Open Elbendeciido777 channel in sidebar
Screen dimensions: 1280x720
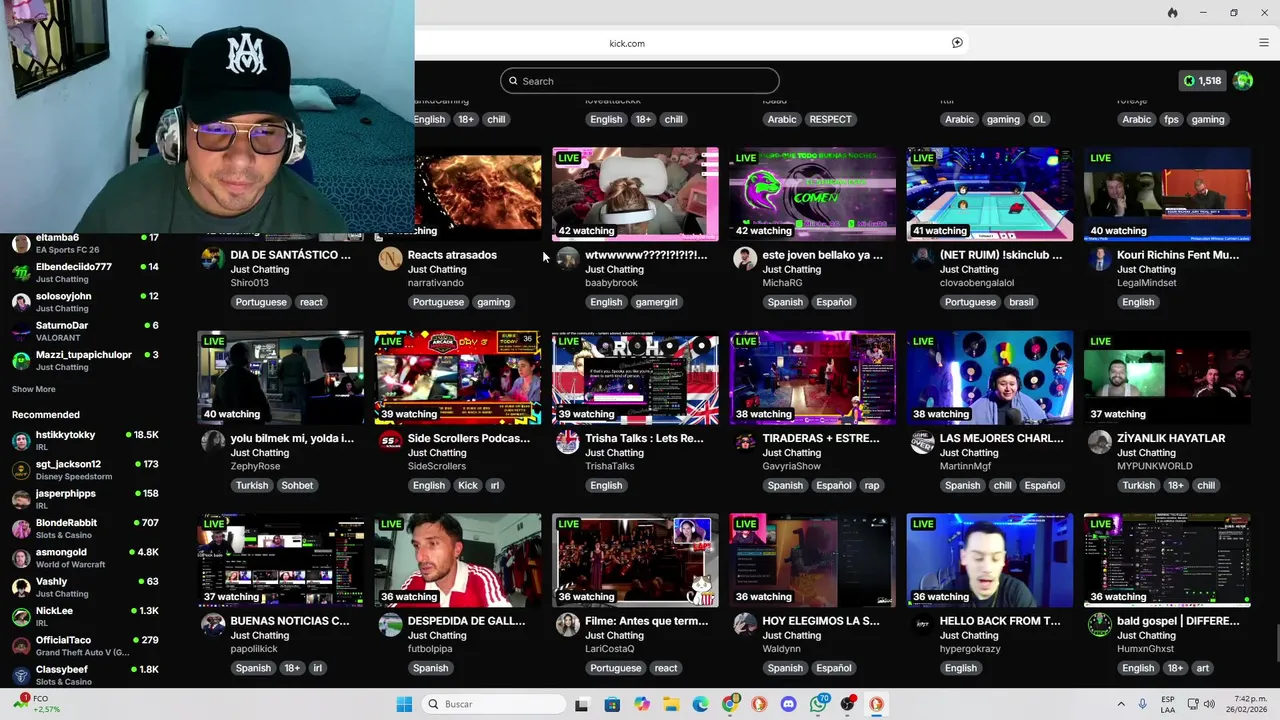[85, 272]
